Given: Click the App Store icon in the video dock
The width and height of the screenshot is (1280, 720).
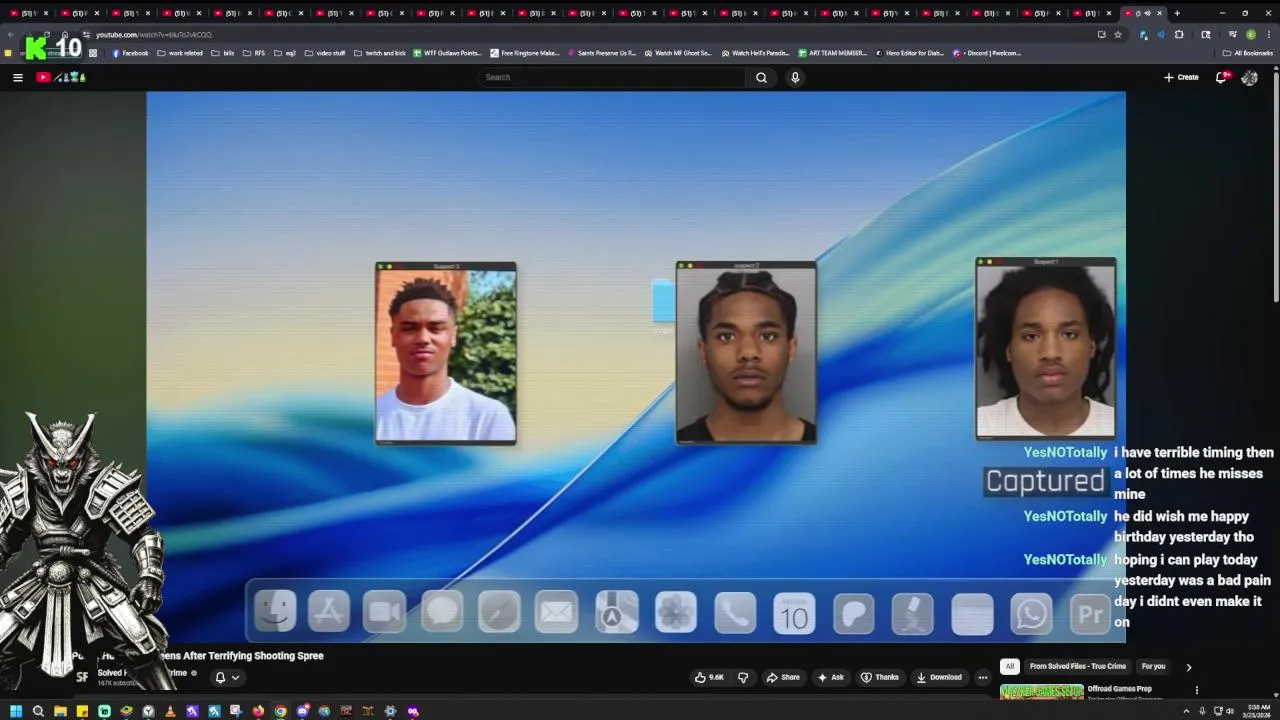Looking at the screenshot, I should click(x=329, y=612).
